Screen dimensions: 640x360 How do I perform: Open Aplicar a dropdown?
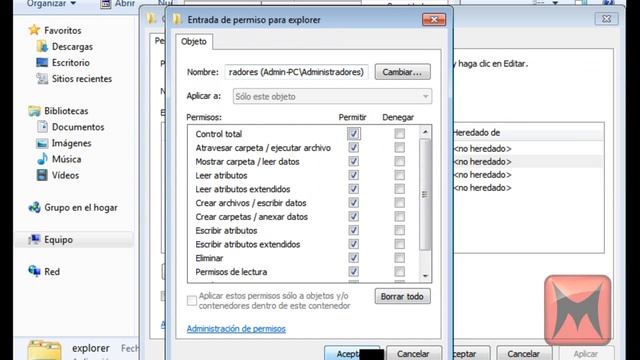(x=332, y=96)
